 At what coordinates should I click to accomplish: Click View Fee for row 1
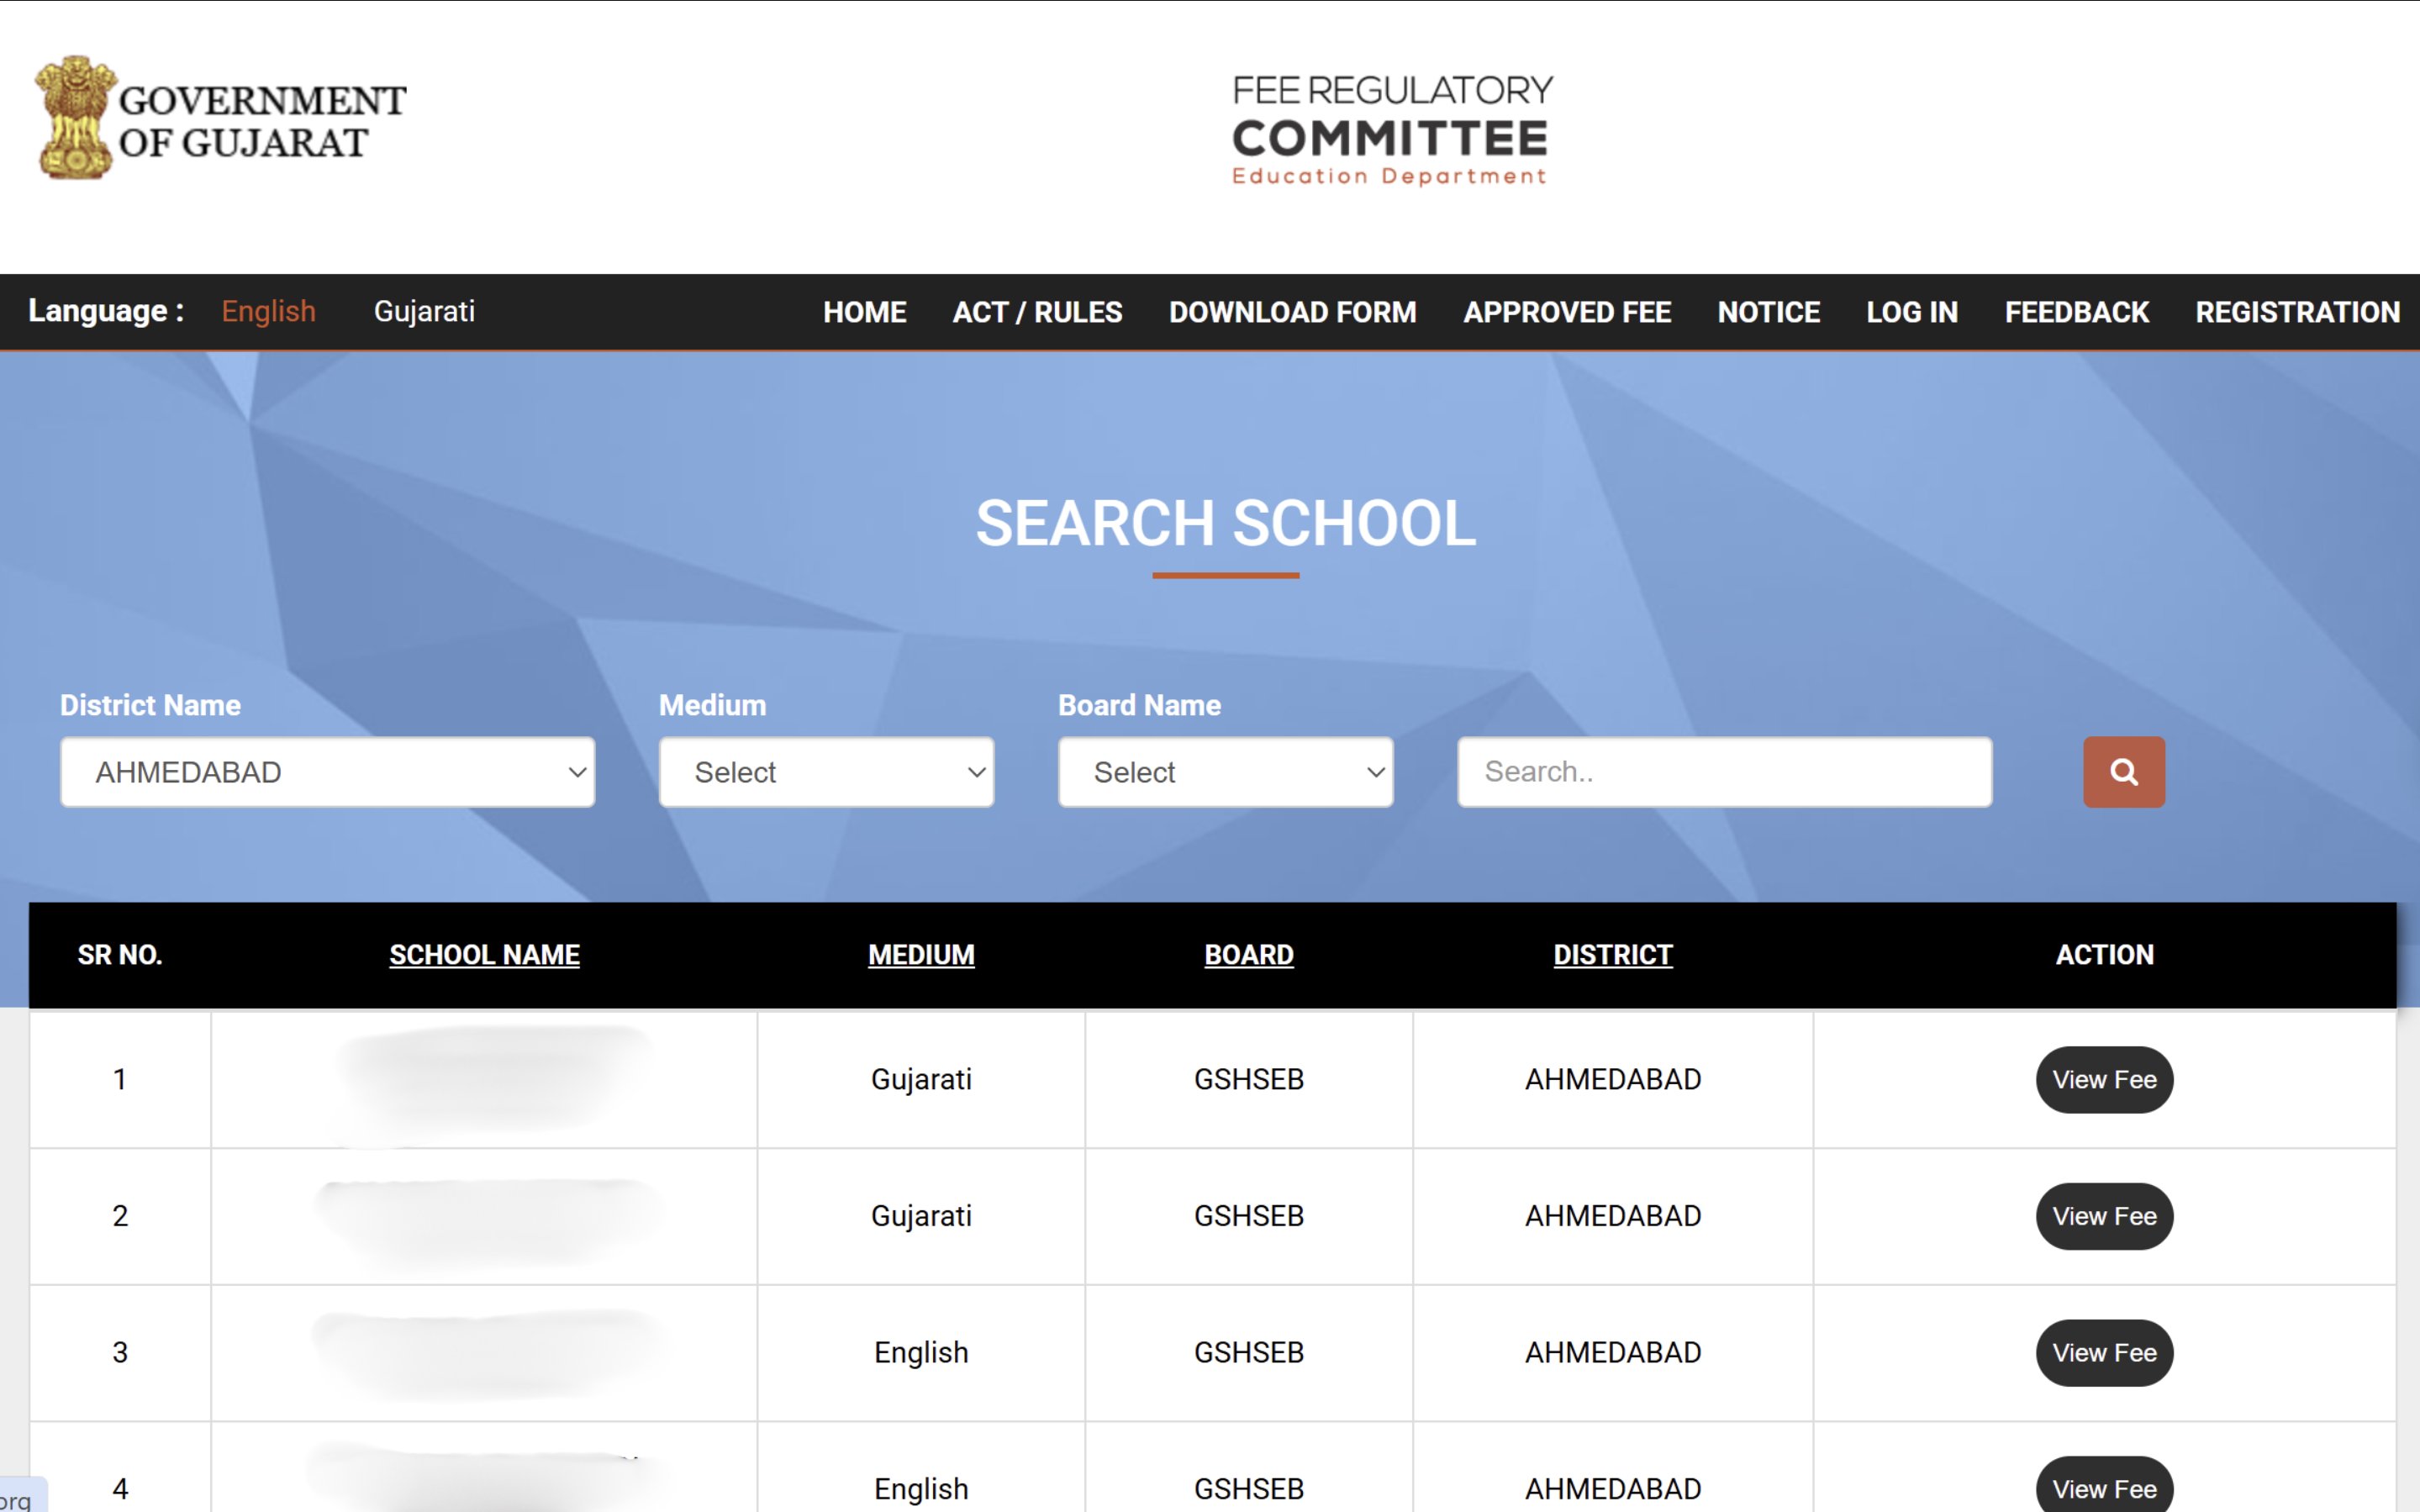pyautogui.click(x=2104, y=1080)
